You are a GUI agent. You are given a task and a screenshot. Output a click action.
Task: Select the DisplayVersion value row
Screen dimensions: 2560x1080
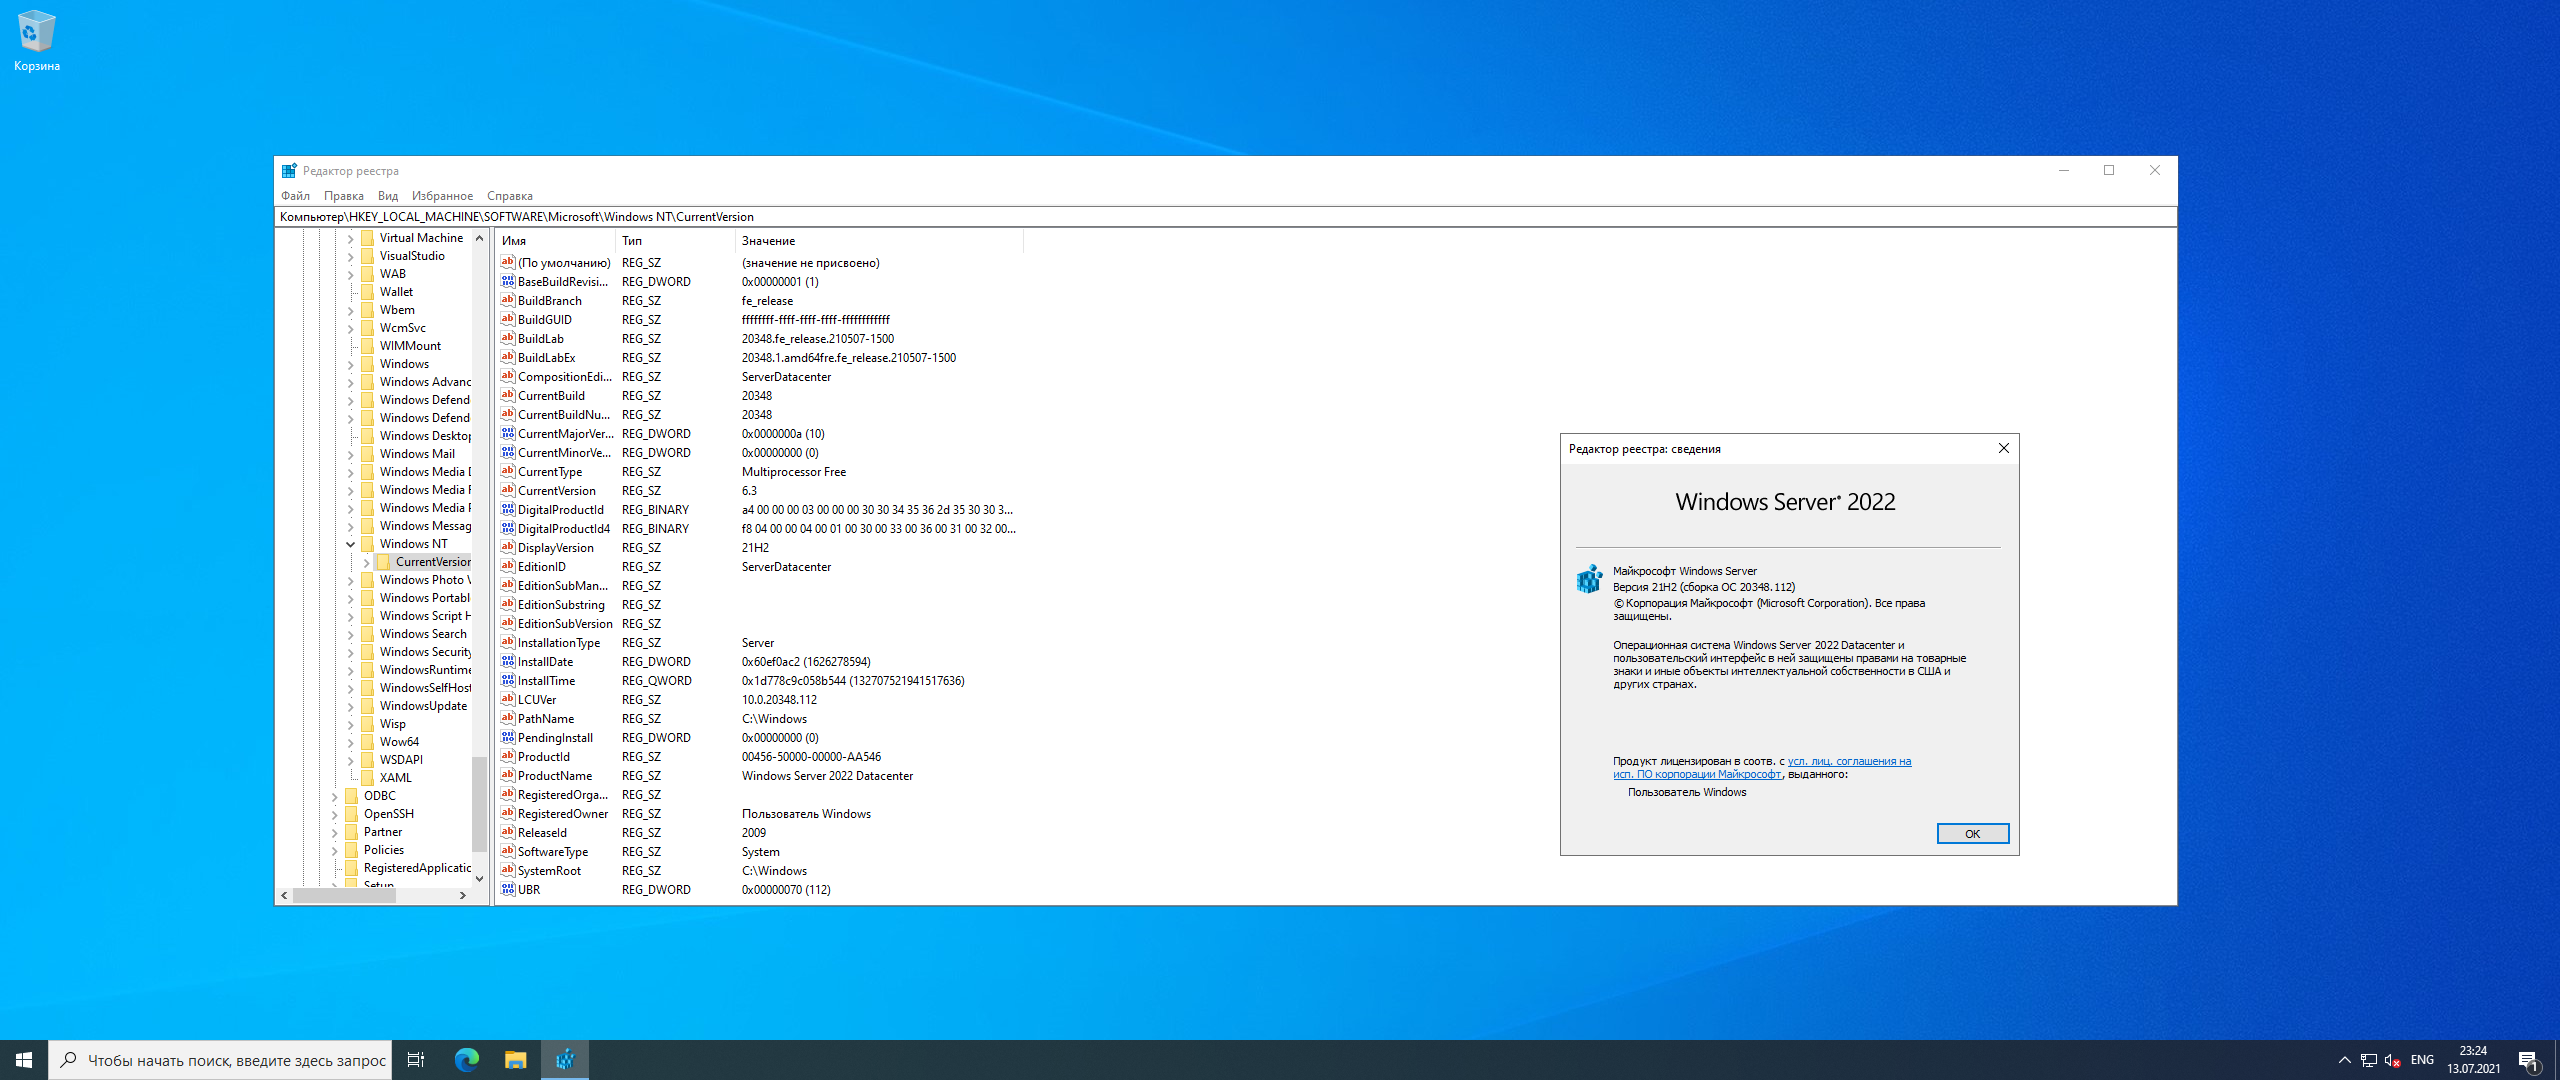pyautogui.click(x=760, y=548)
